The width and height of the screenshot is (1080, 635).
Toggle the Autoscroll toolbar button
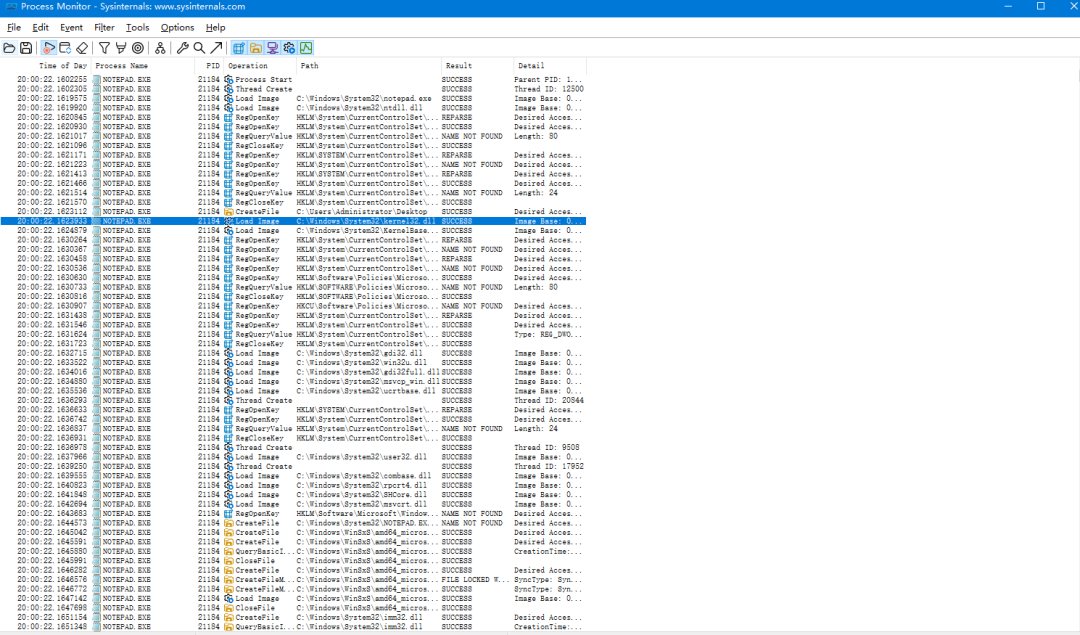click(x=65, y=48)
